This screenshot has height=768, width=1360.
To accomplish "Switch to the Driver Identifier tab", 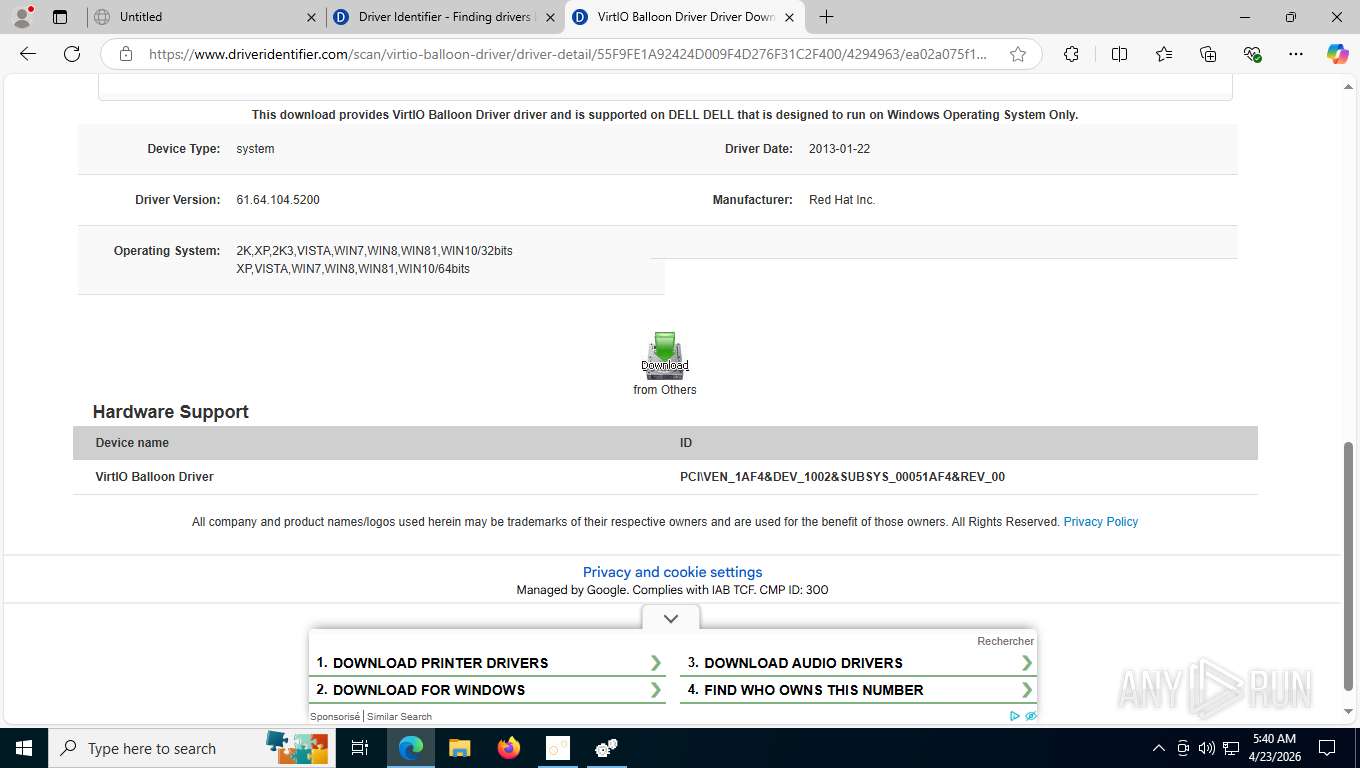I will pyautogui.click(x=445, y=17).
